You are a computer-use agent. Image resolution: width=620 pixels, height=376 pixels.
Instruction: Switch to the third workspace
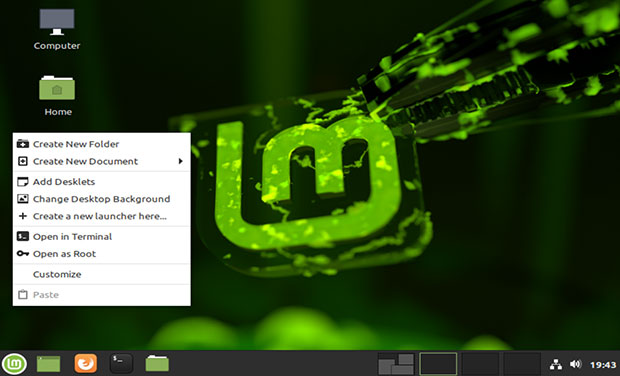coord(522,364)
